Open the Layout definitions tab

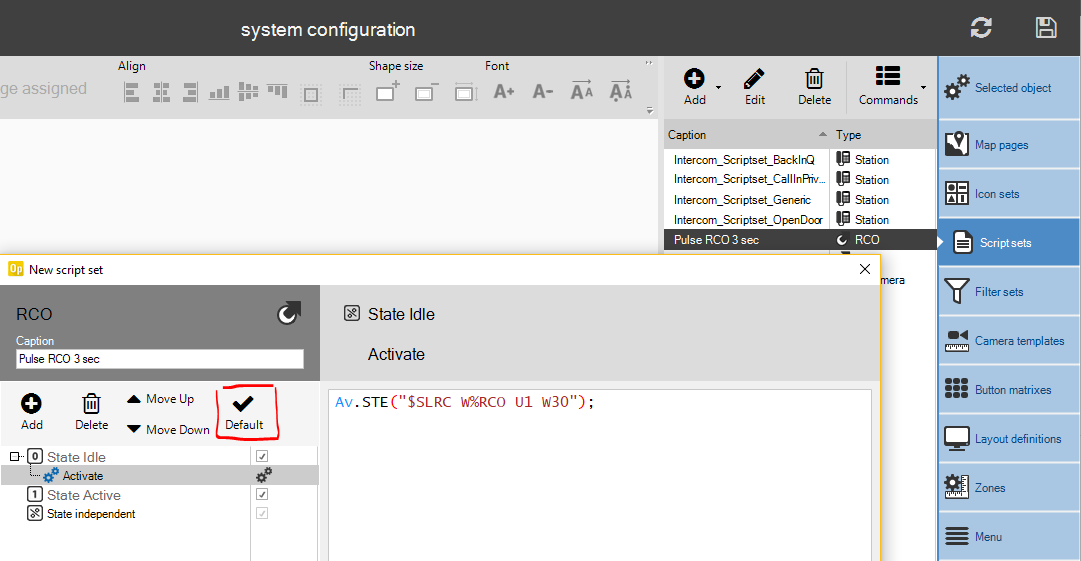1009,438
